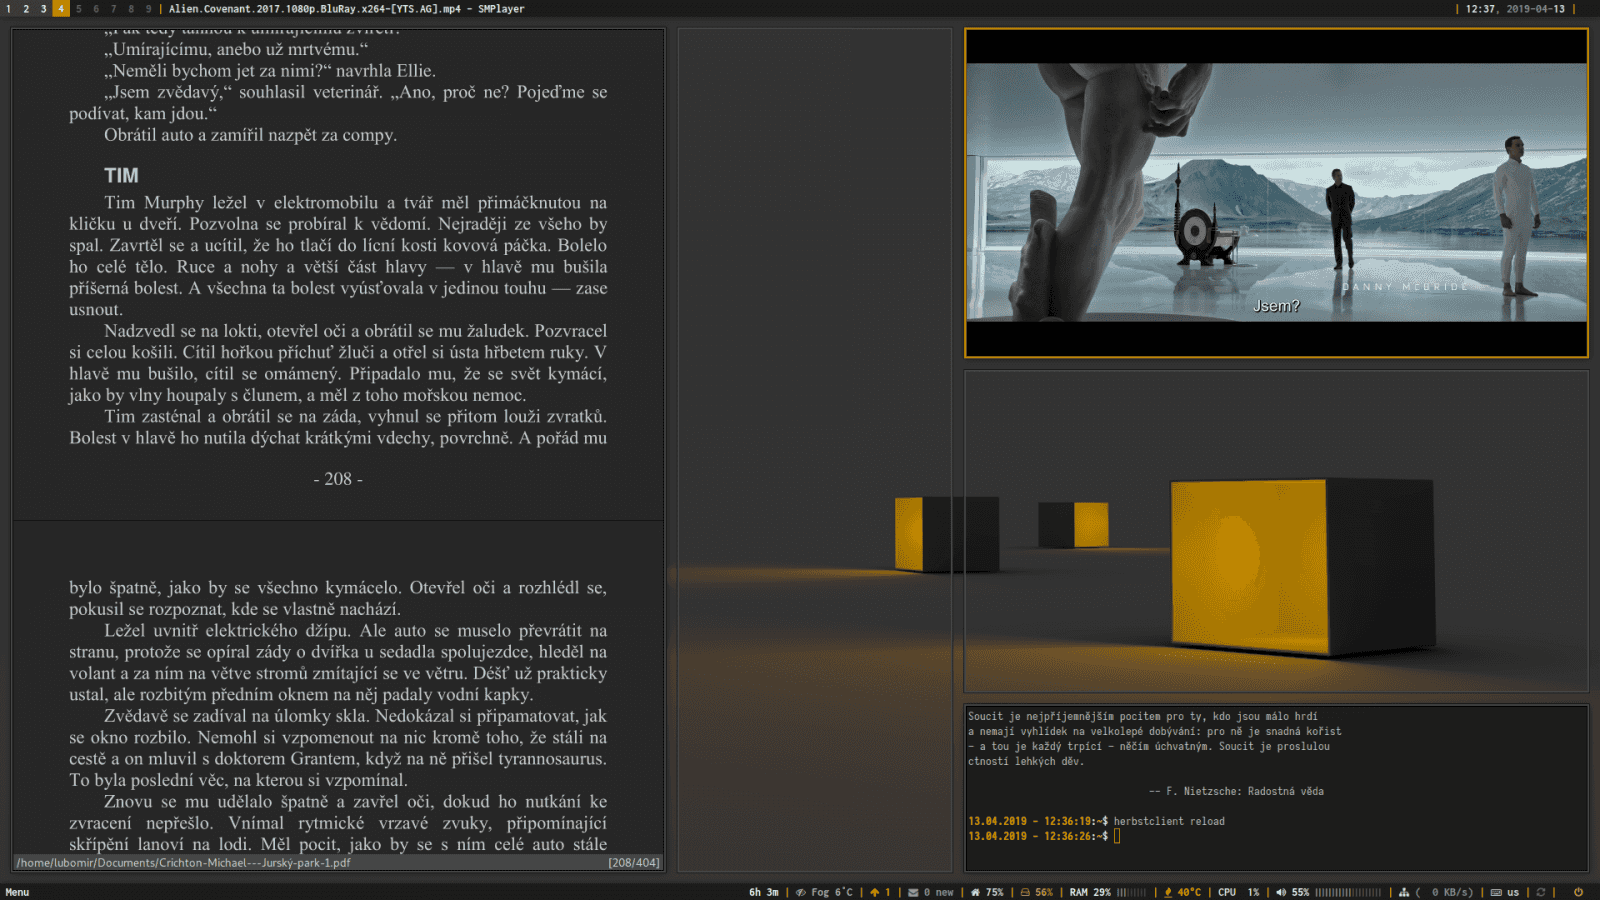This screenshot has width=1600, height=900.
Task: Click the thermometer temperature icon showing 40°C
Action: tap(1167, 891)
